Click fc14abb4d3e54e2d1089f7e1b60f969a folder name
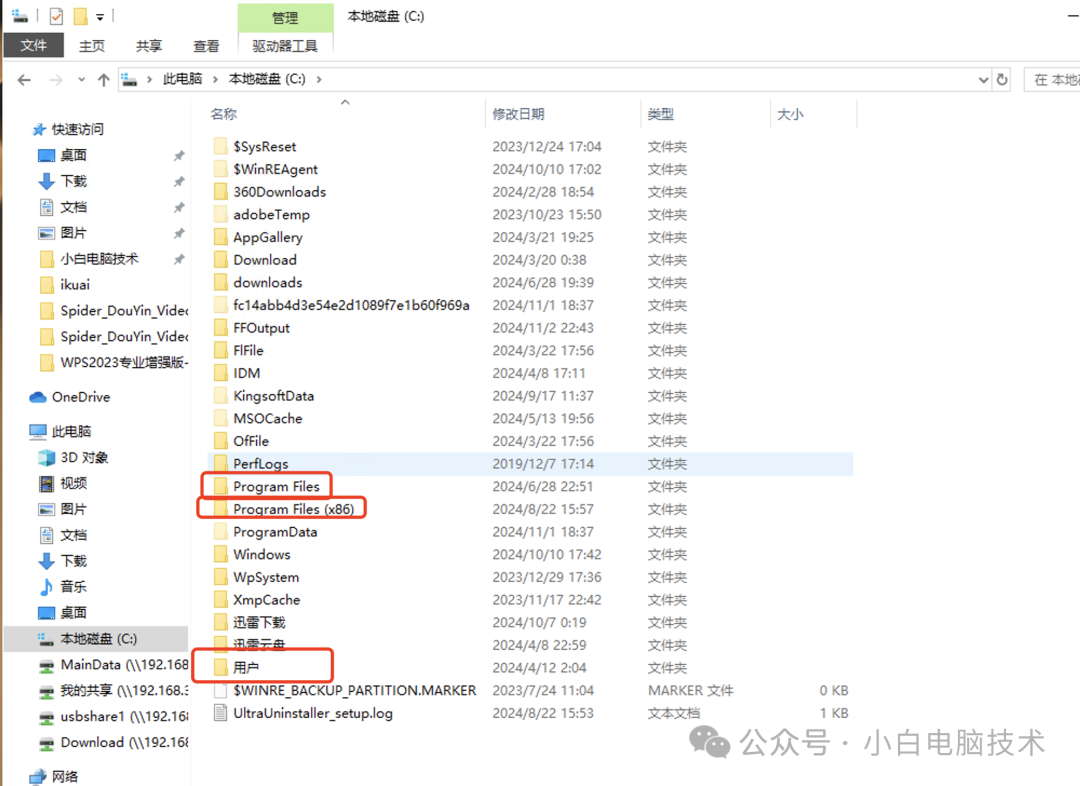 click(351, 305)
